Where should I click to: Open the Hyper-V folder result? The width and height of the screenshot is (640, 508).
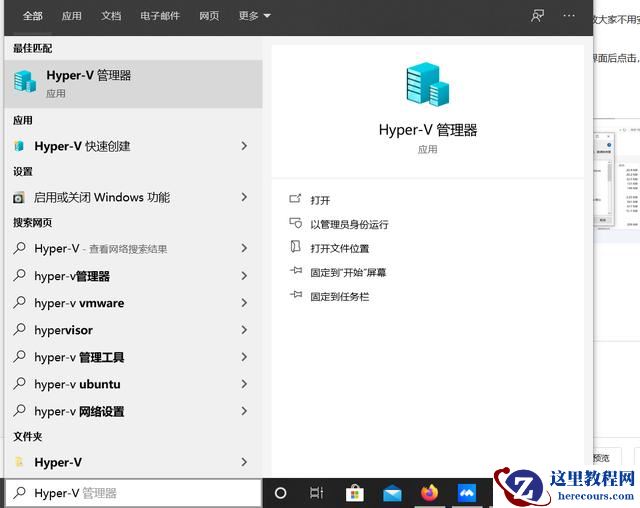coord(133,462)
